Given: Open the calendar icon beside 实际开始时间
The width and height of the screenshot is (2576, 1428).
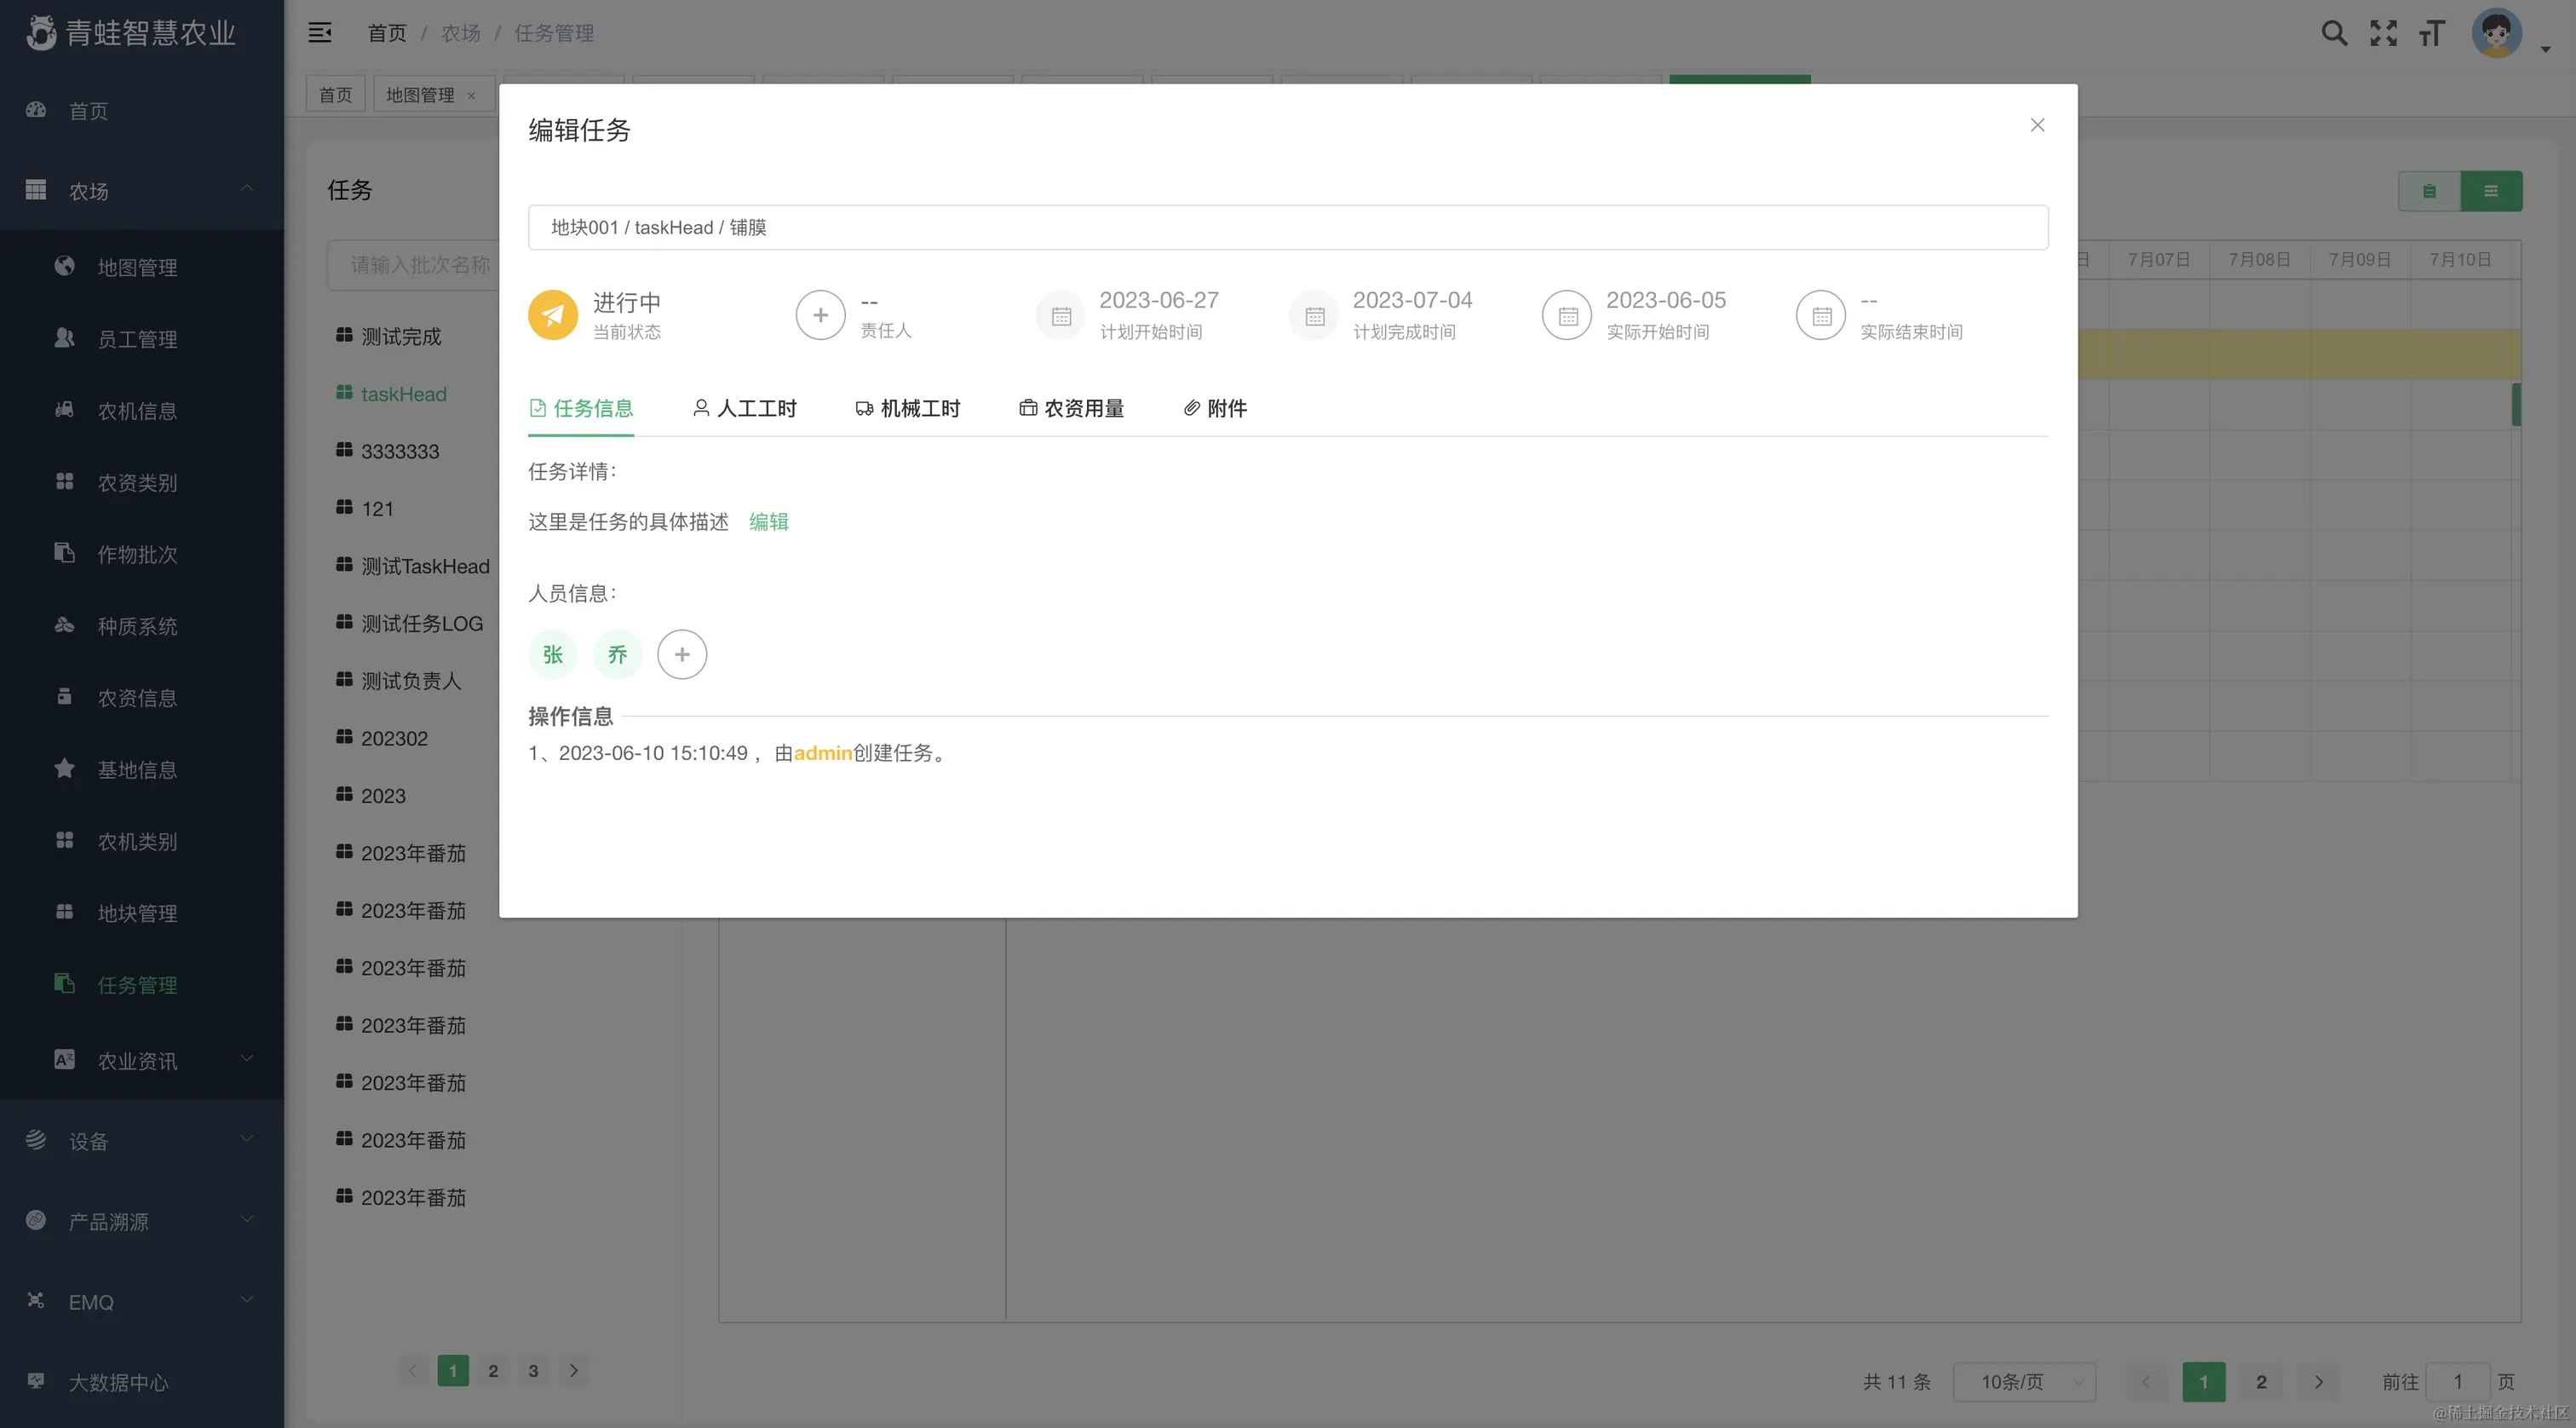Looking at the screenshot, I should click(1567, 314).
